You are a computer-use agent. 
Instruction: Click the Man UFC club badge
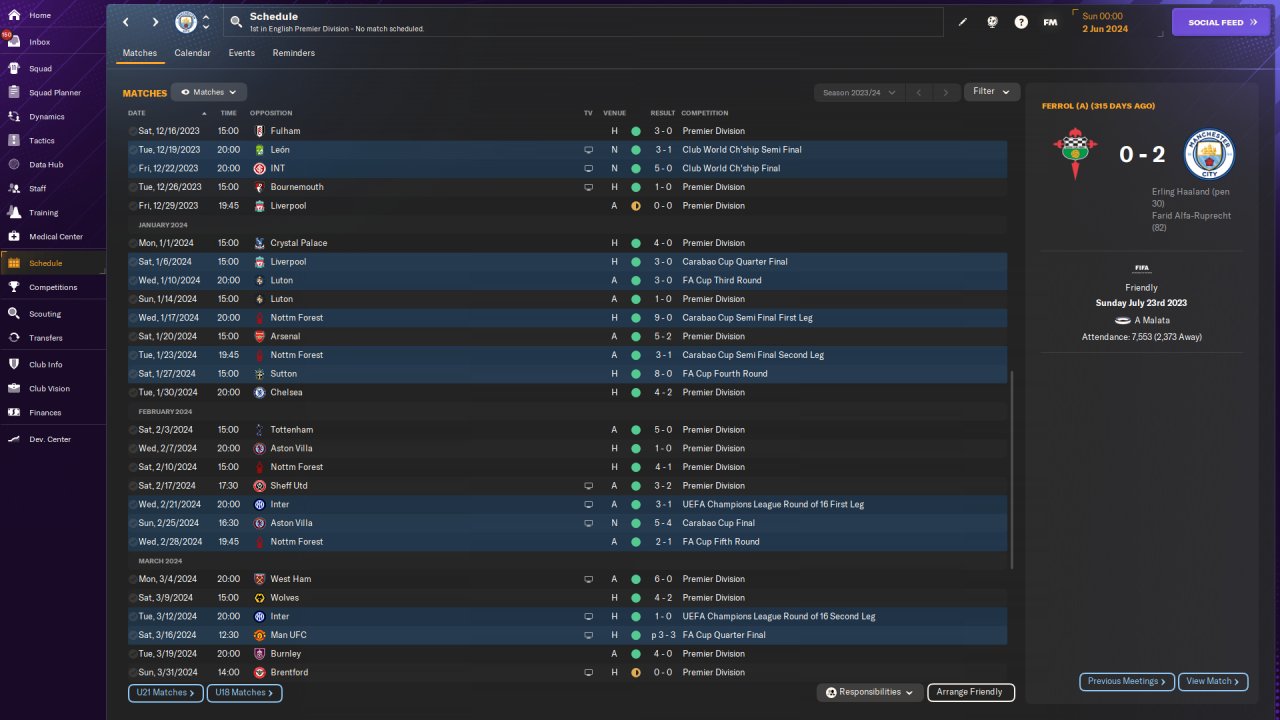[x=260, y=635]
